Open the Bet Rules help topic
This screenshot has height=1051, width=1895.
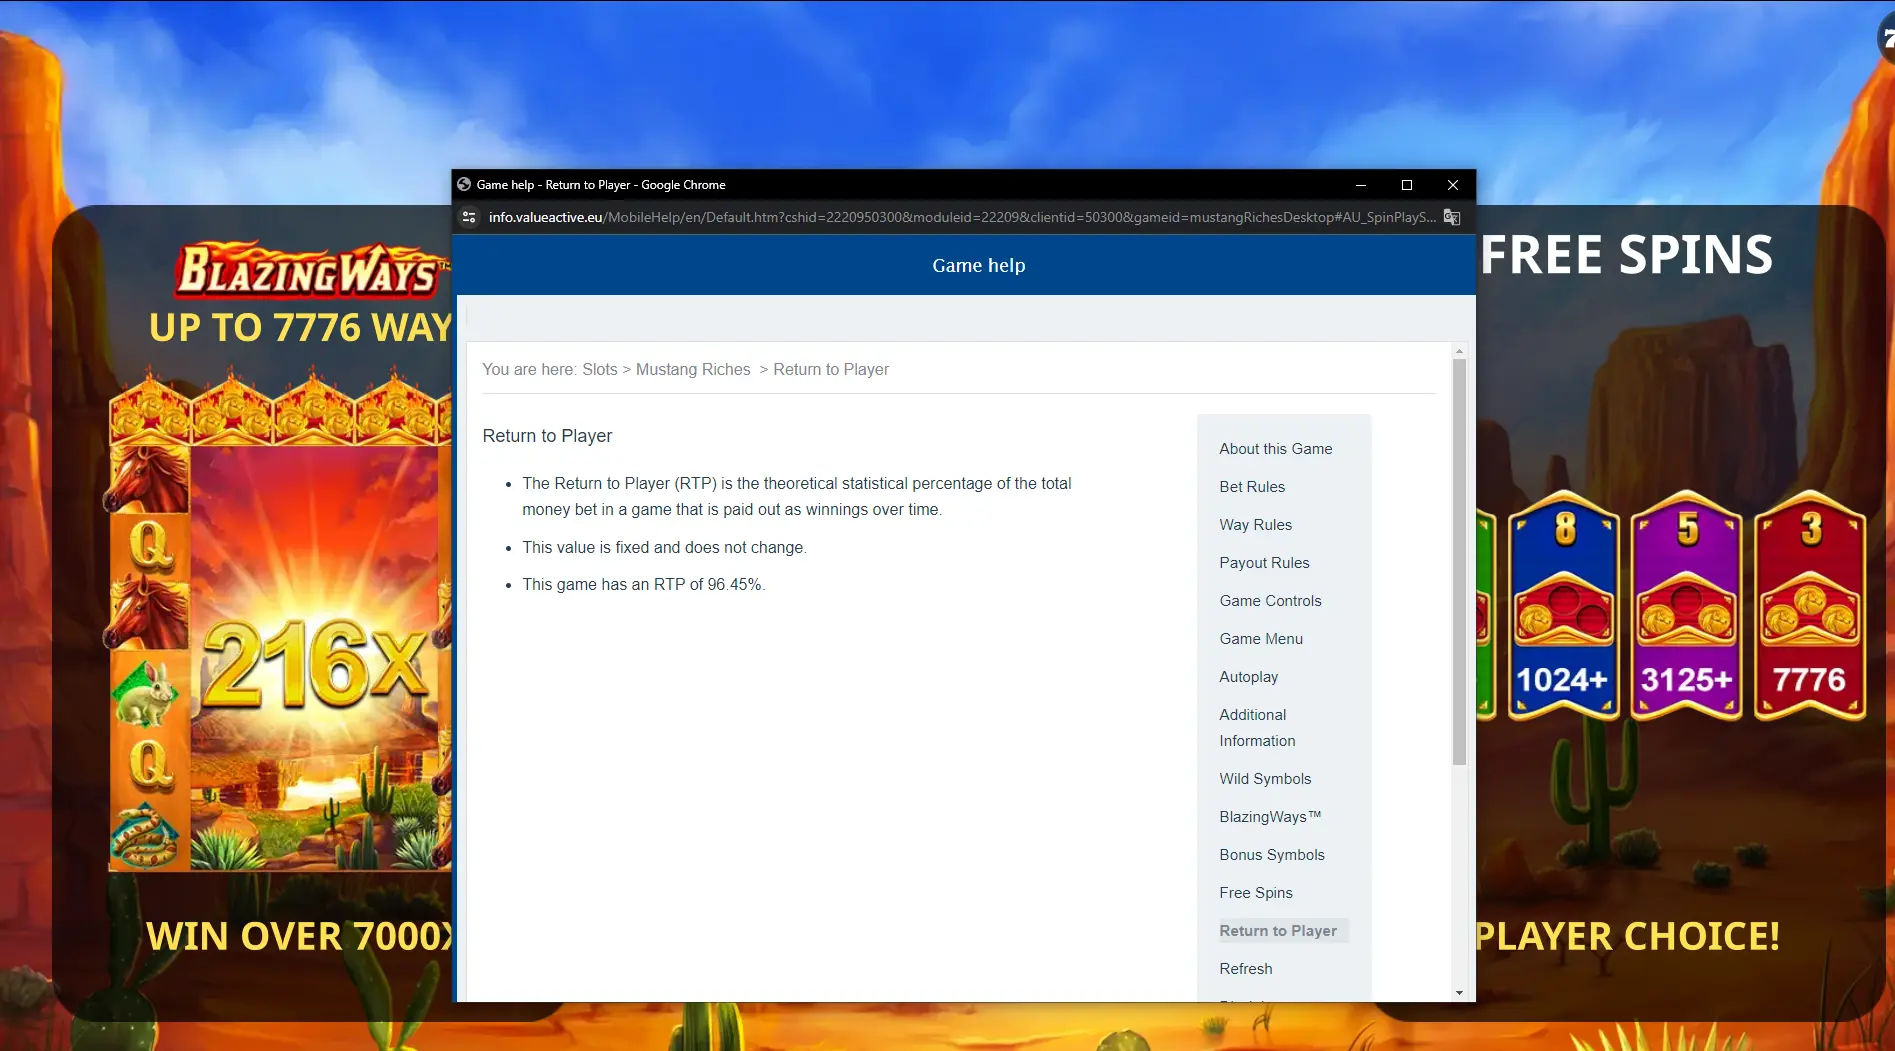(1252, 487)
